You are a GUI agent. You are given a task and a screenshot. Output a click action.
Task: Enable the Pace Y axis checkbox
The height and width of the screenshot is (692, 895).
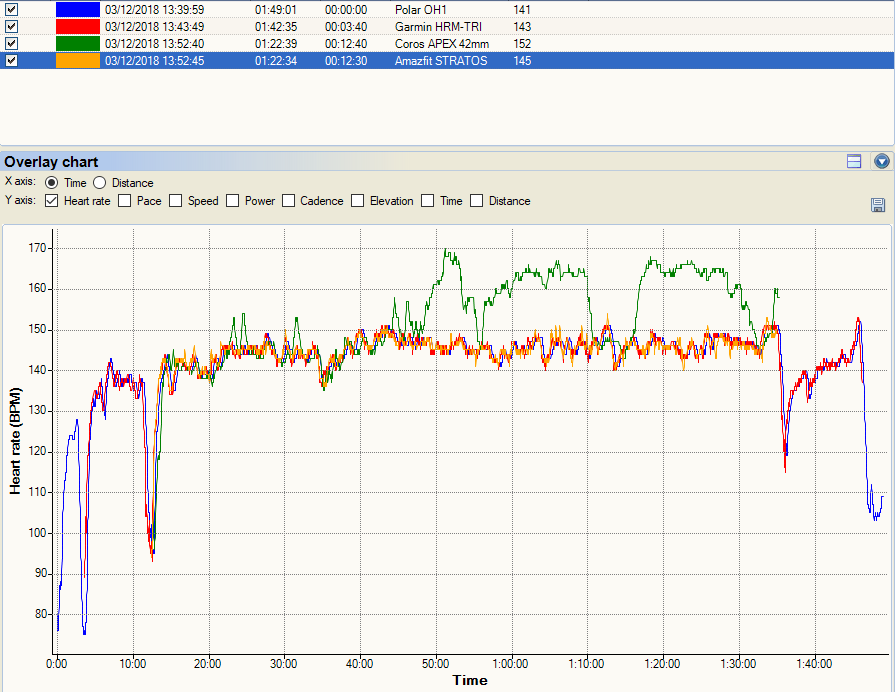pyautogui.click(x=124, y=201)
